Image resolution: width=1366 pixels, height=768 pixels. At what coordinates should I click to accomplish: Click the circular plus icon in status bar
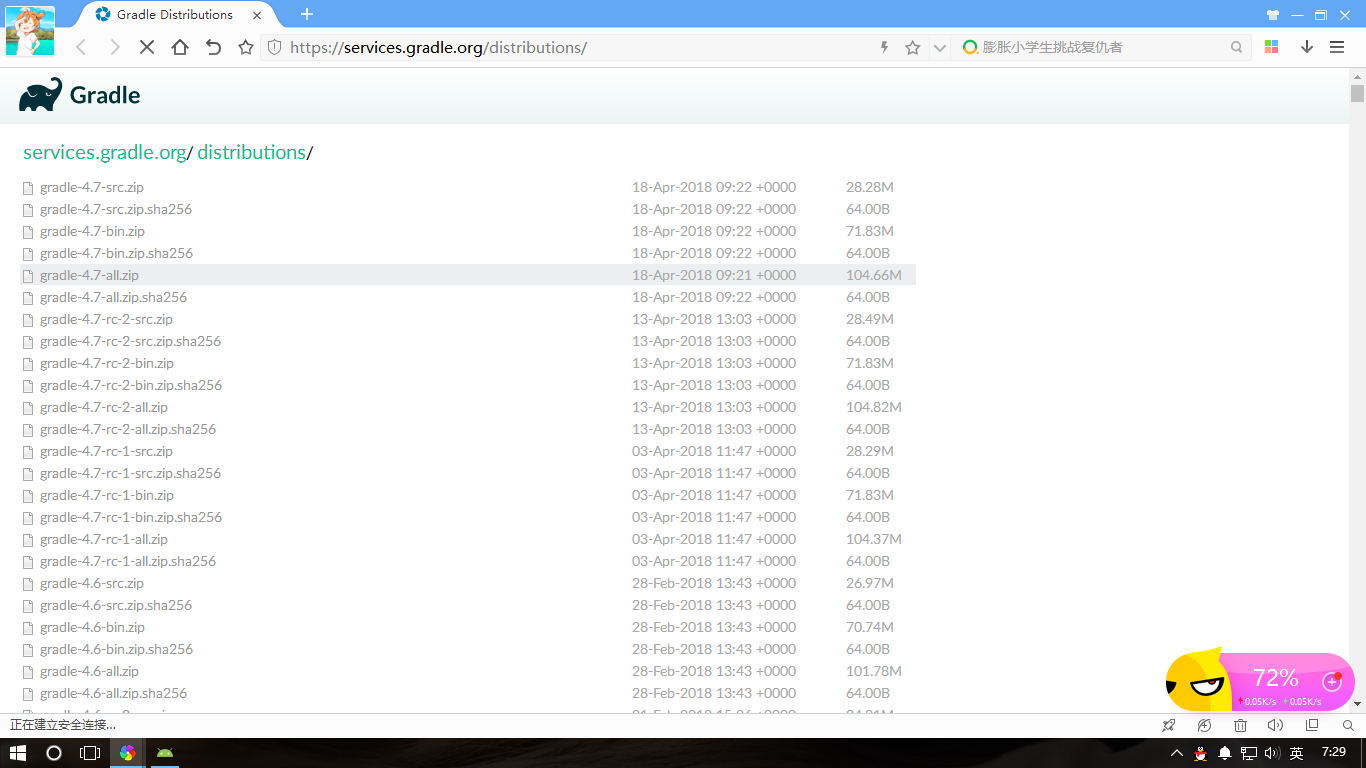pos(1205,726)
